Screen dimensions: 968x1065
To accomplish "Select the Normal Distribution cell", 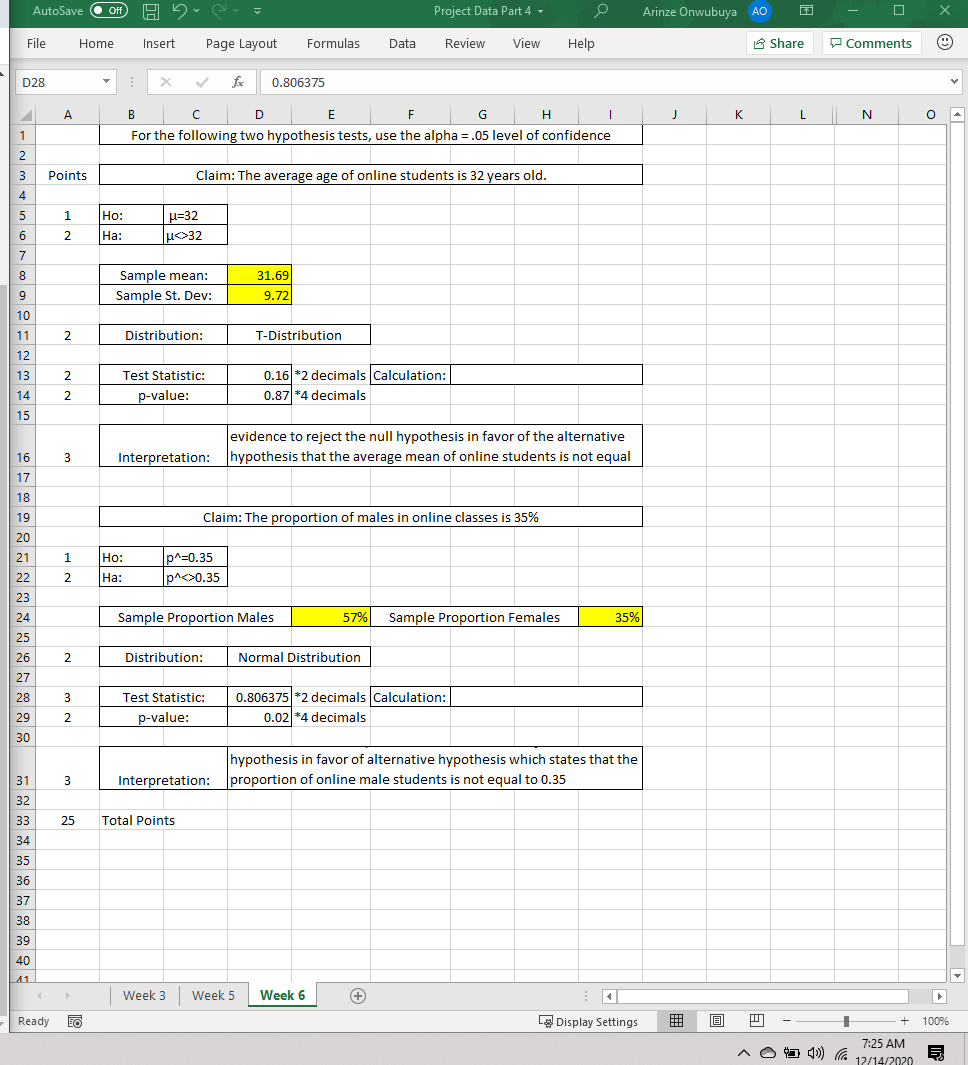I will [299, 657].
